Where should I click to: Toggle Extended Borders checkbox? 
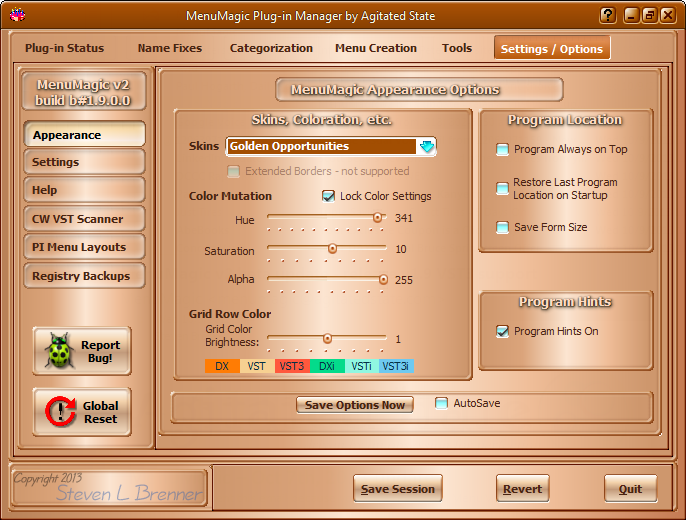pyautogui.click(x=234, y=171)
